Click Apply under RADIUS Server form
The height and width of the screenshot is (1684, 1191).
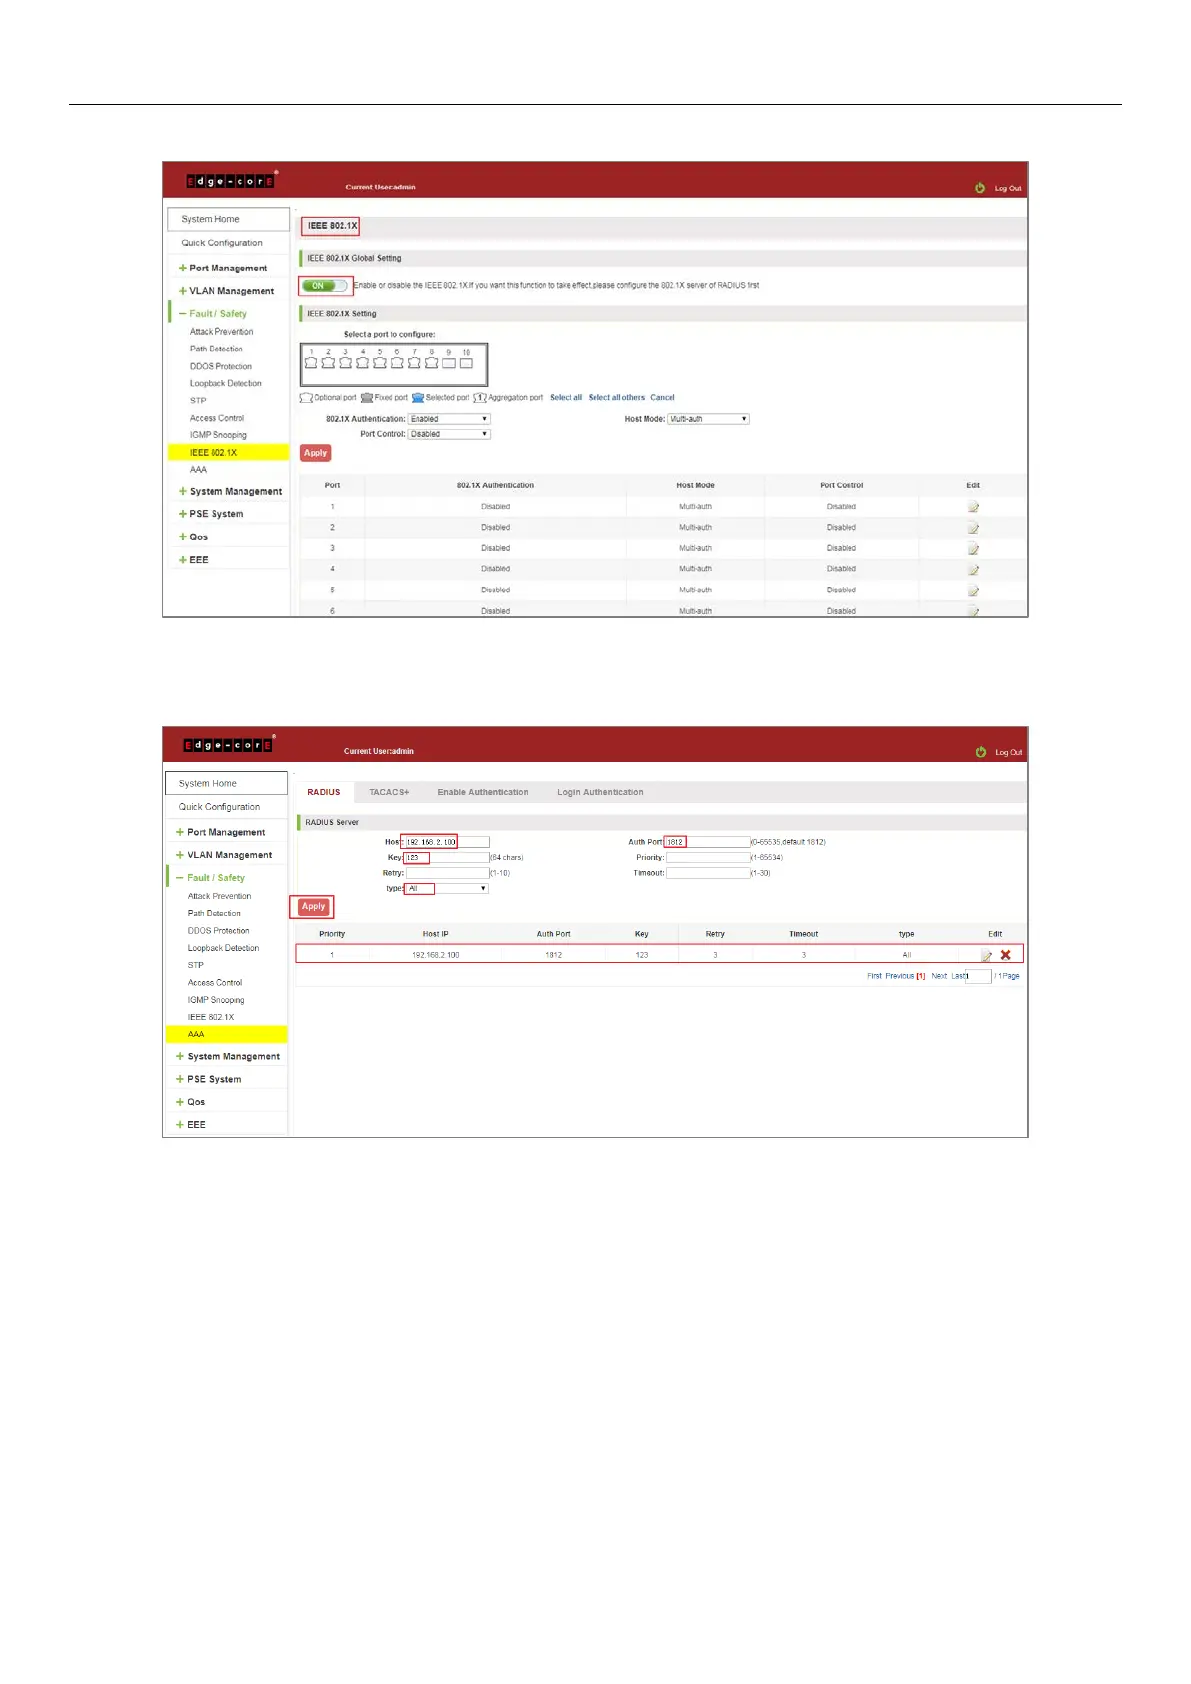314,907
